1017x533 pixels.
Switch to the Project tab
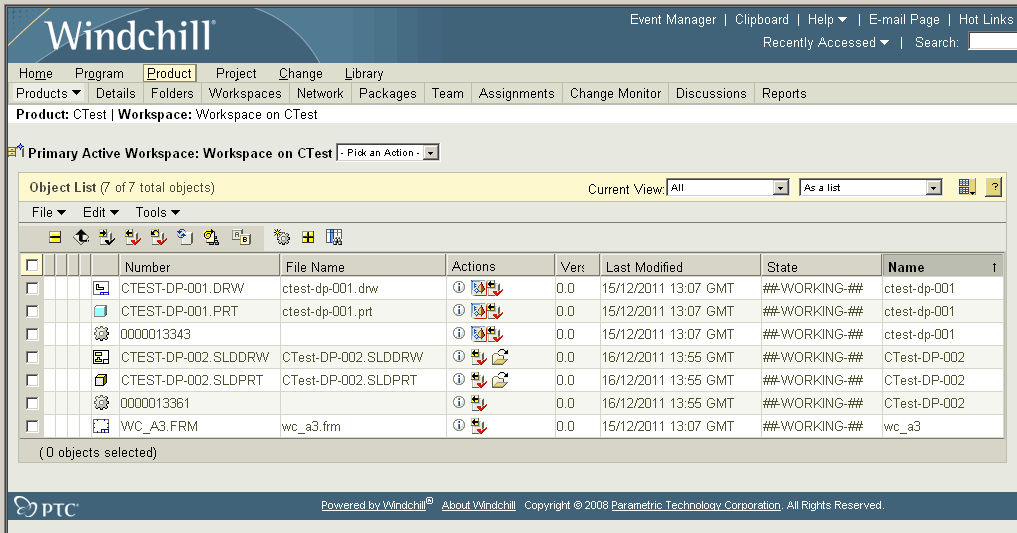(236, 73)
